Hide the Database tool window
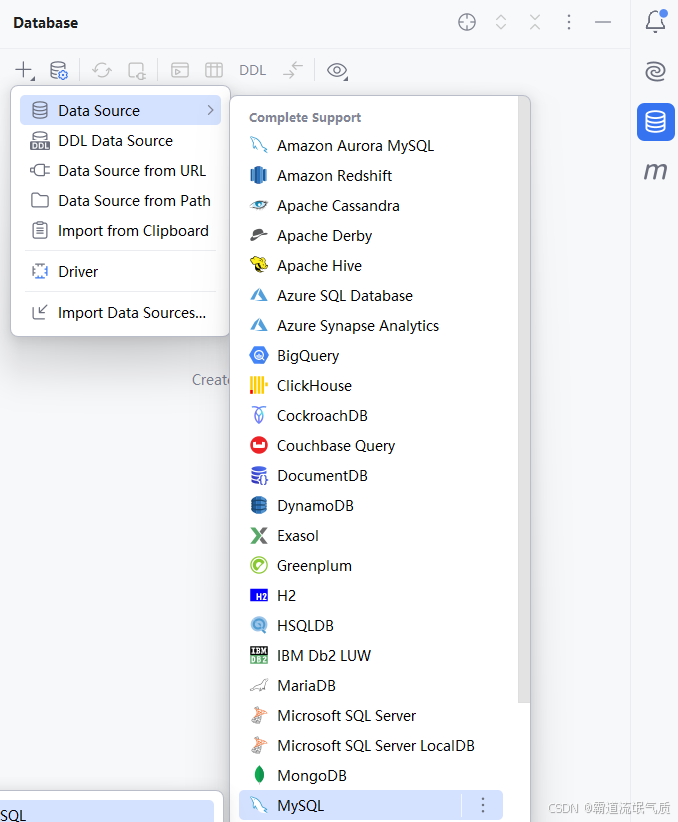Viewport: 678px width, 822px height. (603, 23)
